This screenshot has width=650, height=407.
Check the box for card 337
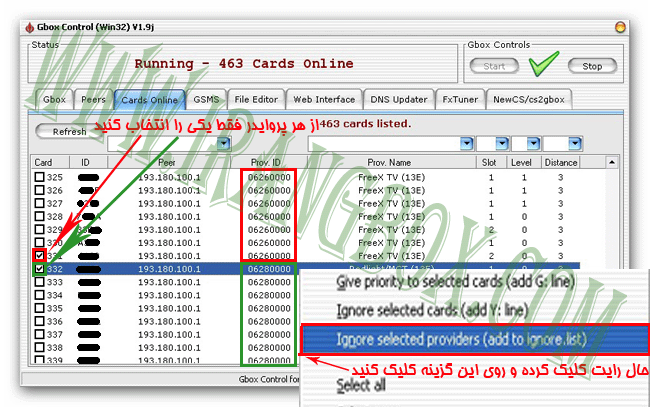(39, 334)
